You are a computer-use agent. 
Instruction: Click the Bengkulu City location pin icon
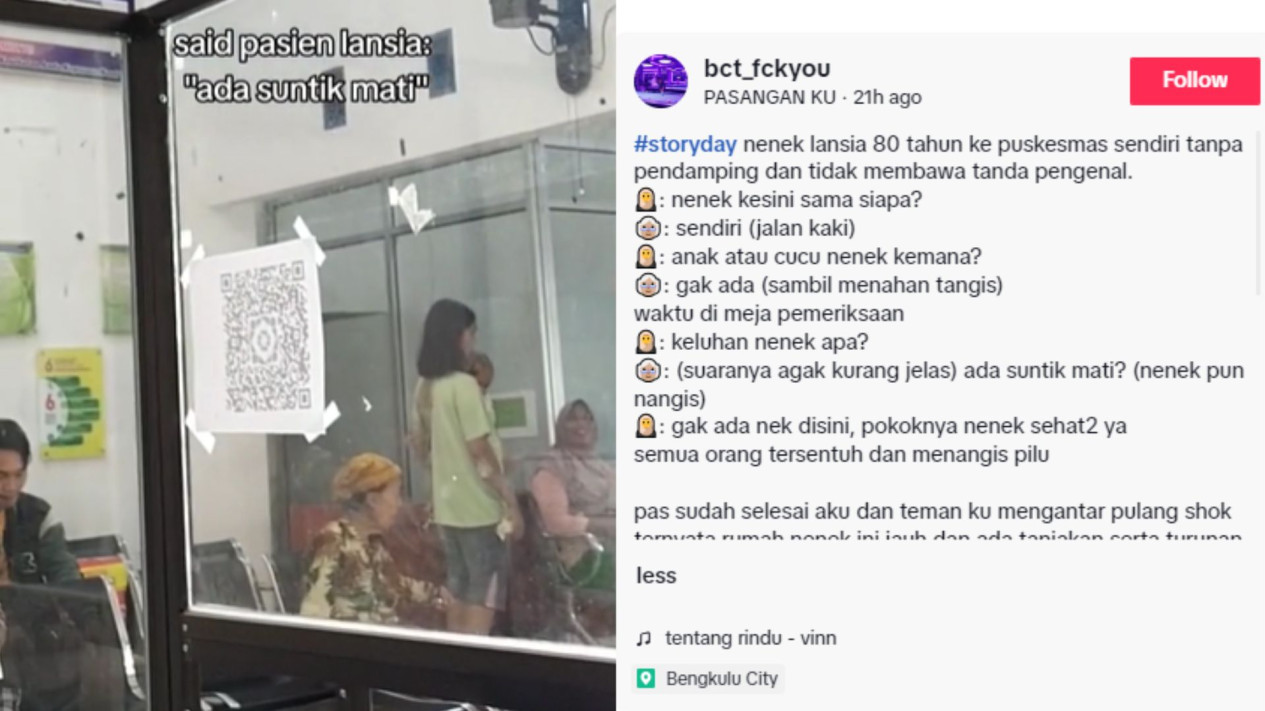[646, 679]
